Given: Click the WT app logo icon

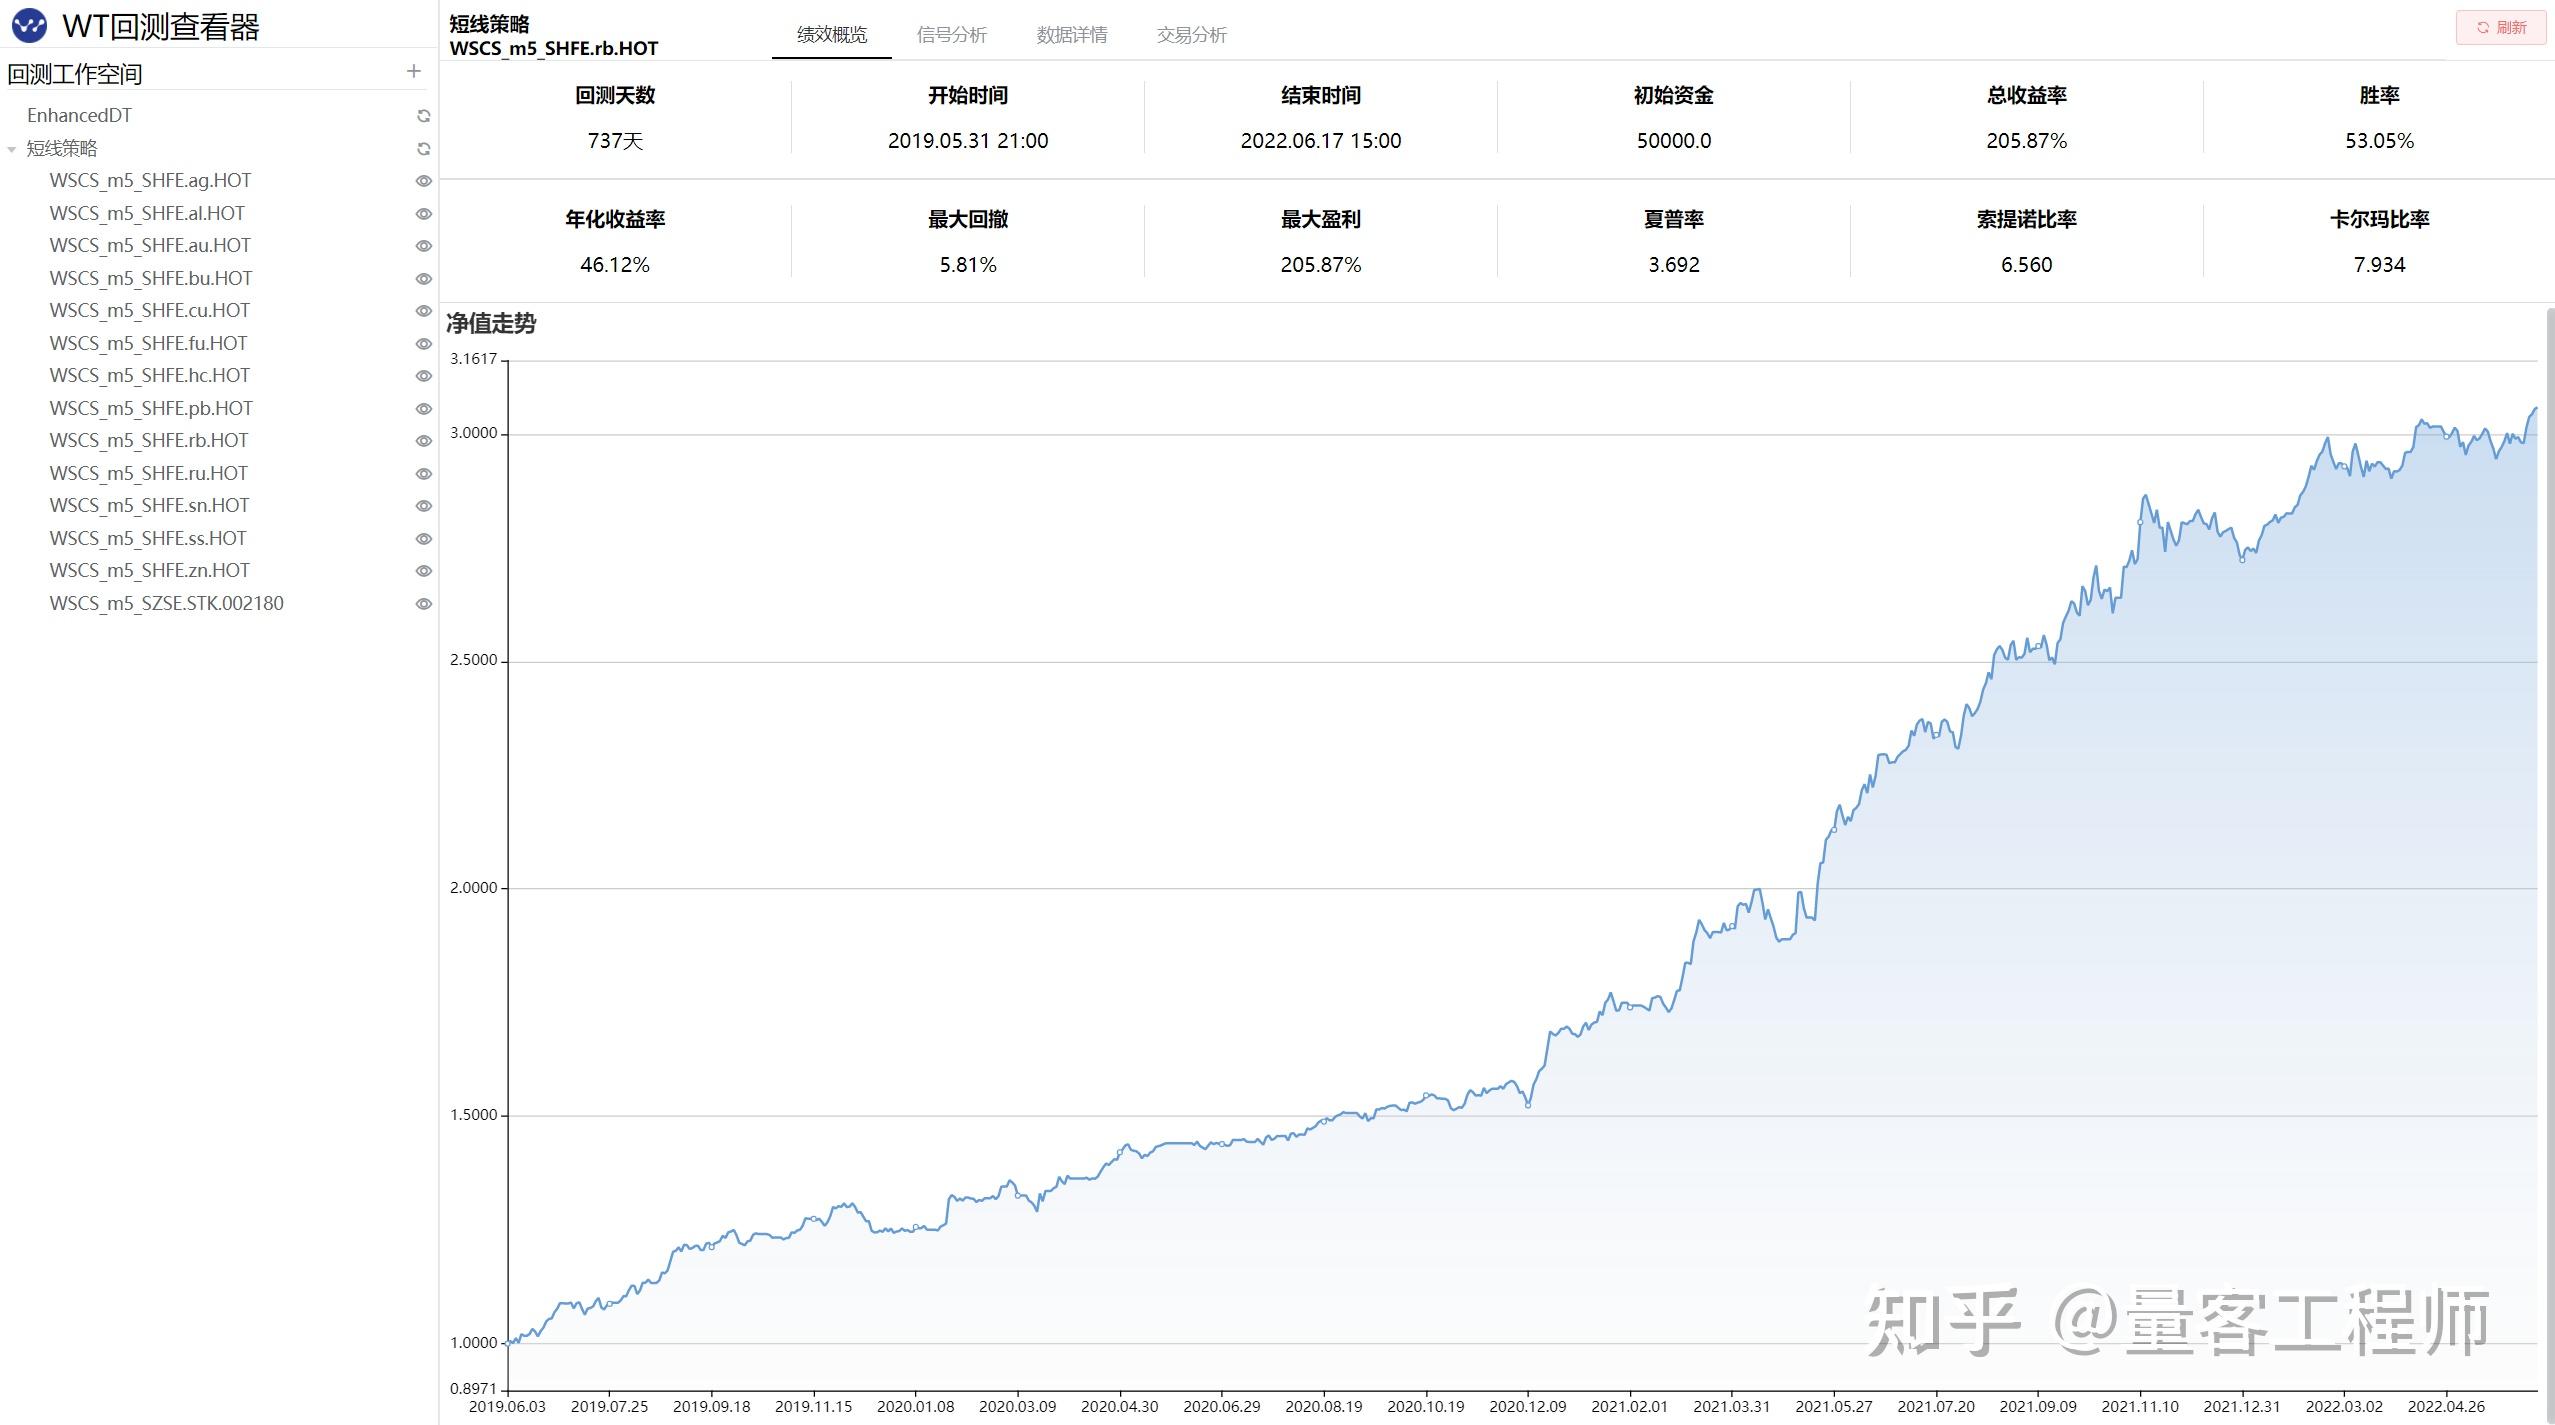Looking at the screenshot, I should pos(29,26).
